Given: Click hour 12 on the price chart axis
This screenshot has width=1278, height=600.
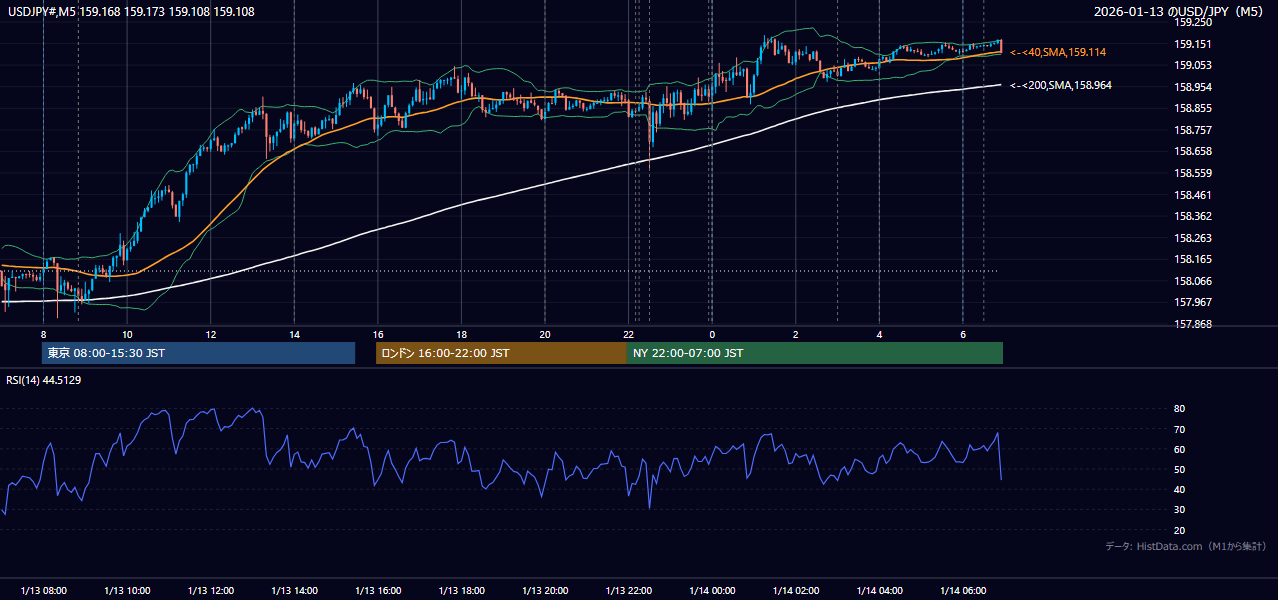Looking at the screenshot, I should pyautogui.click(x=210, y=334).
